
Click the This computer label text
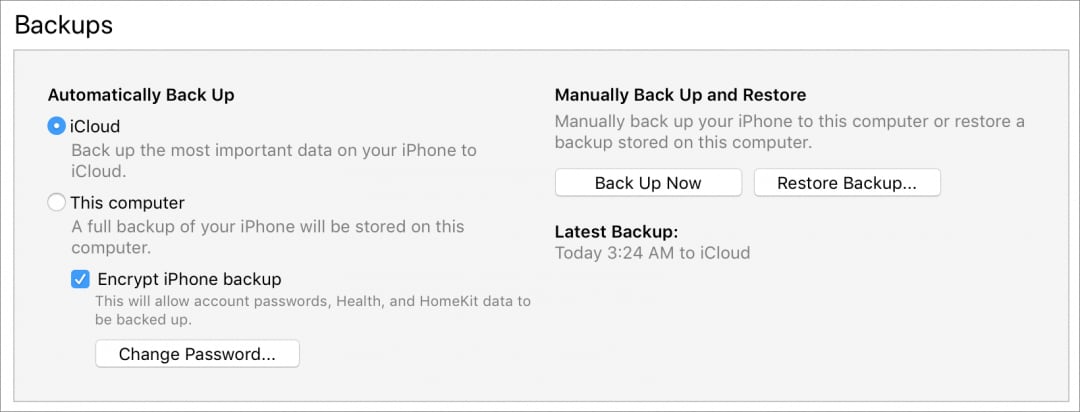(x=127, y=203)
